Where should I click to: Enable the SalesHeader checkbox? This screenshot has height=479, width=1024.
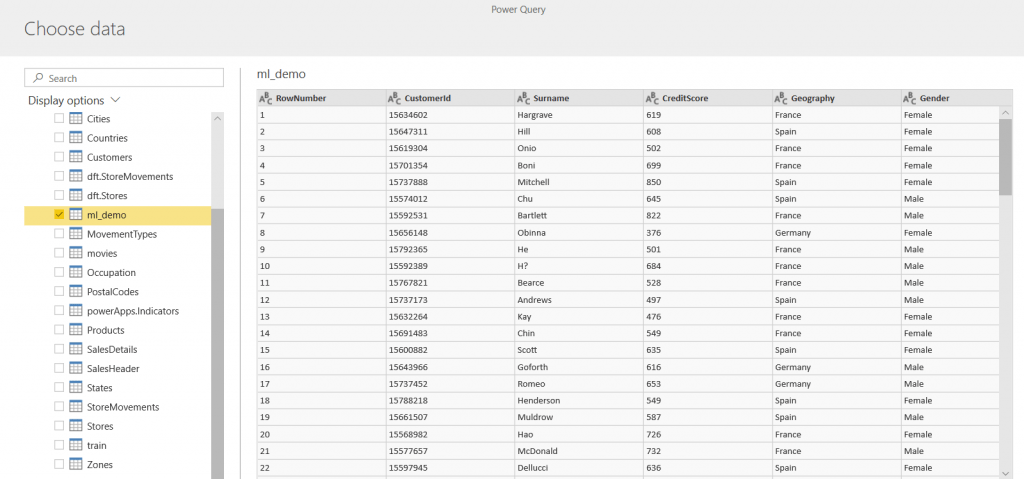point(59,368)
